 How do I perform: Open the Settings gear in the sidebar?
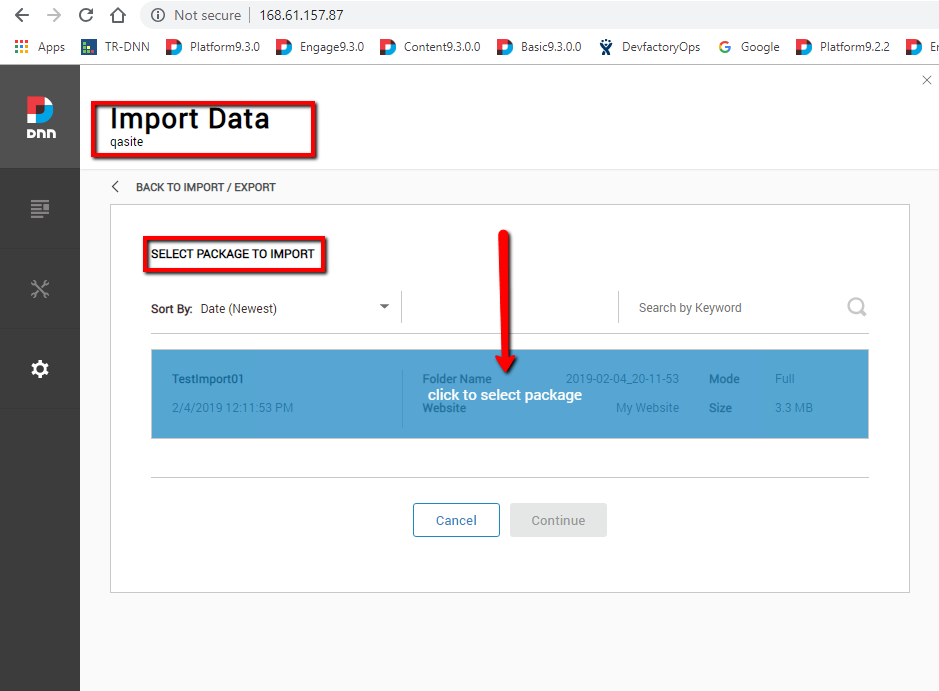(40, 368)
